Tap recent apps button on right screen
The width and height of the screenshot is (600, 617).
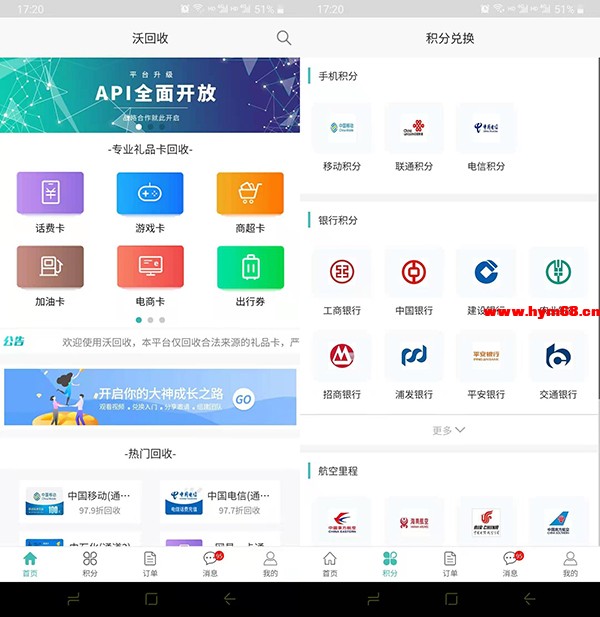[373, 599]
